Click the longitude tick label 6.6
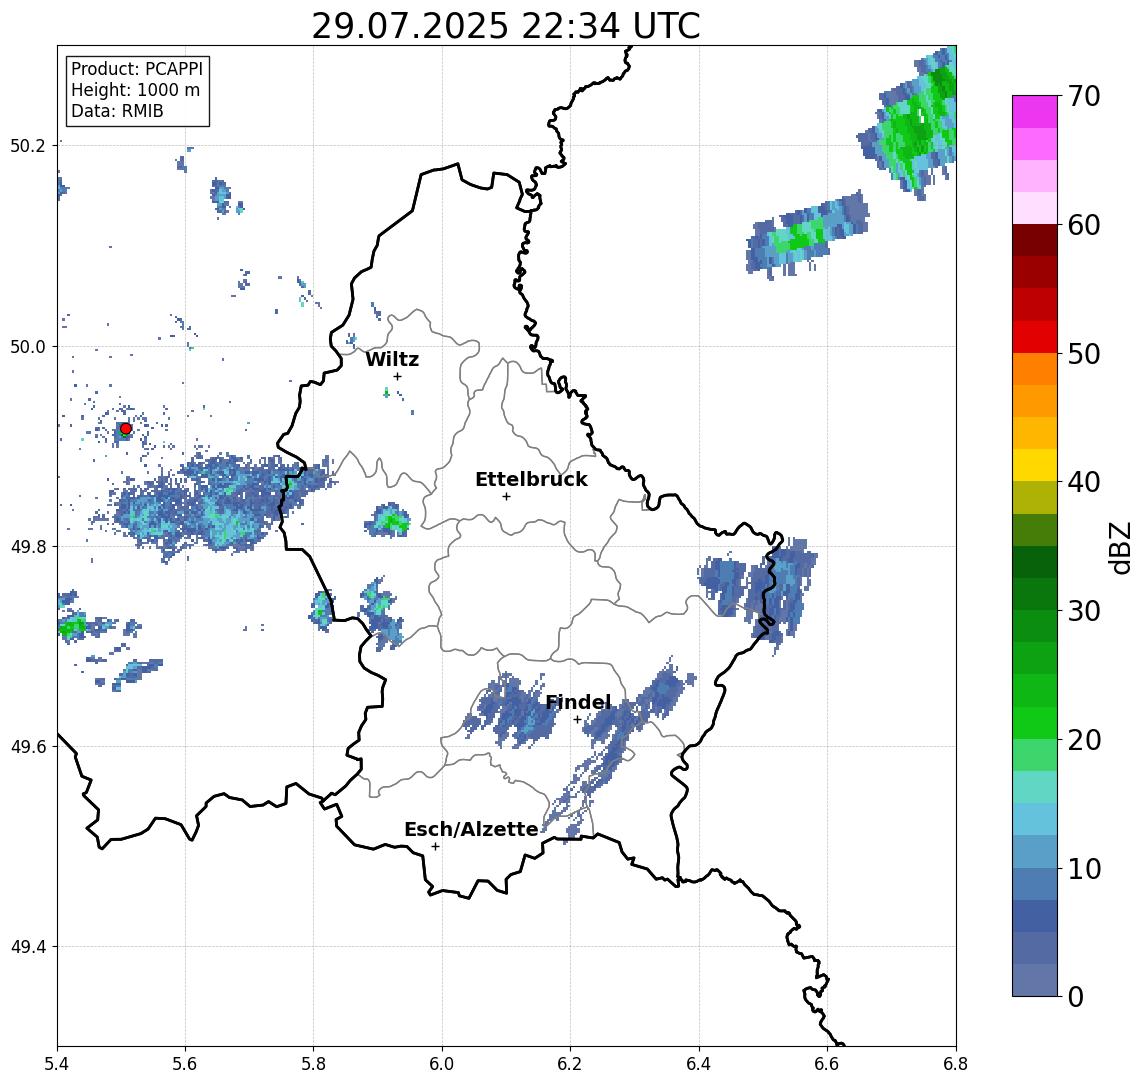This screenshot has width=1145, height=1084. [x=827, y=1064]
